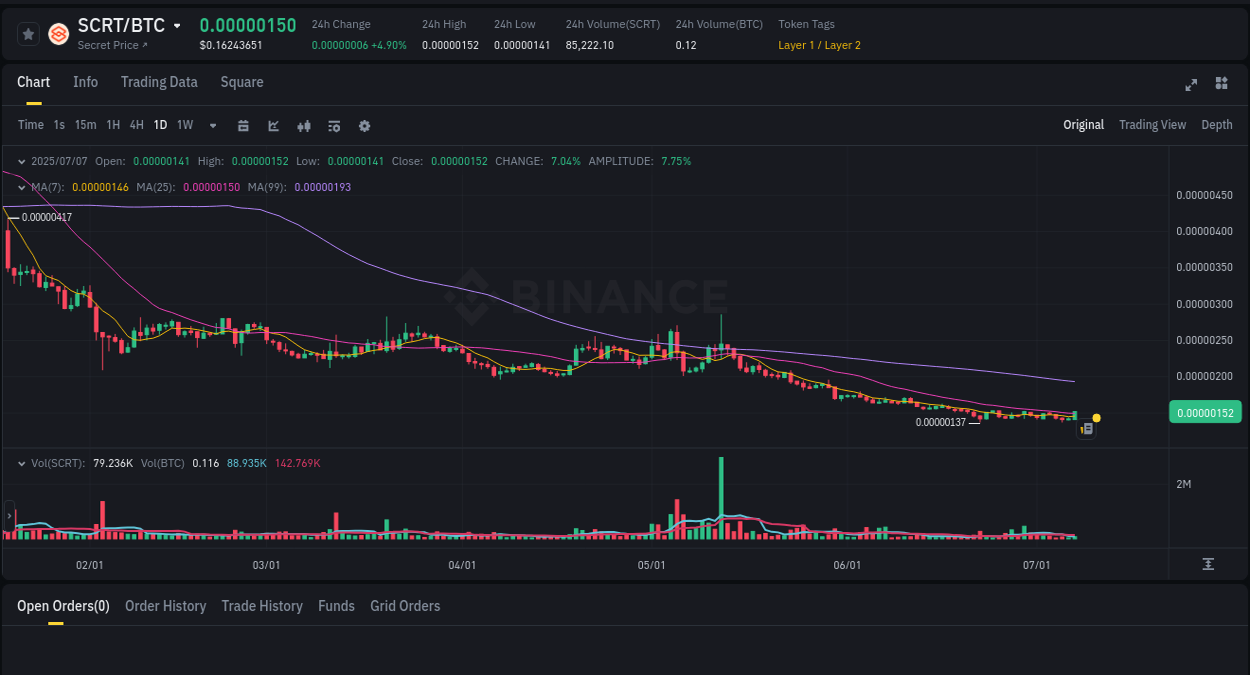The height and width of the screenshot is (675, 1250).
Task: Switch to the Trading Data tab
Action: pos(159,82)
